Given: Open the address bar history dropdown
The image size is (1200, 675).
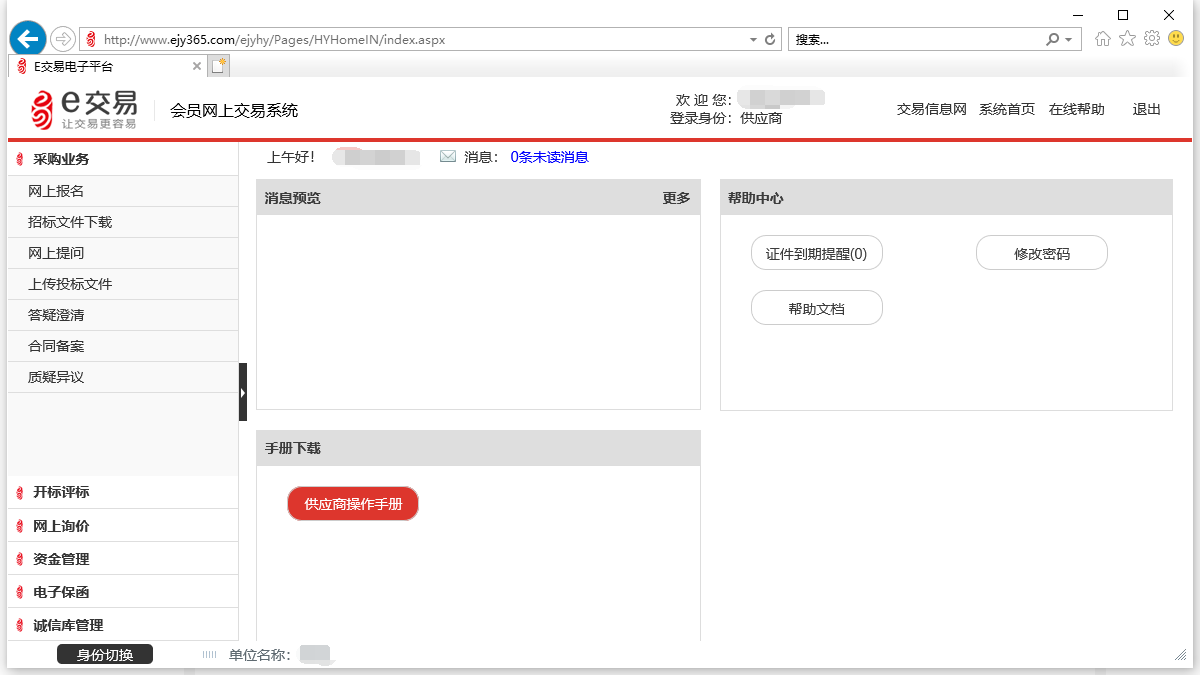Looking at the screenshot, I should [x=753, y=40].
